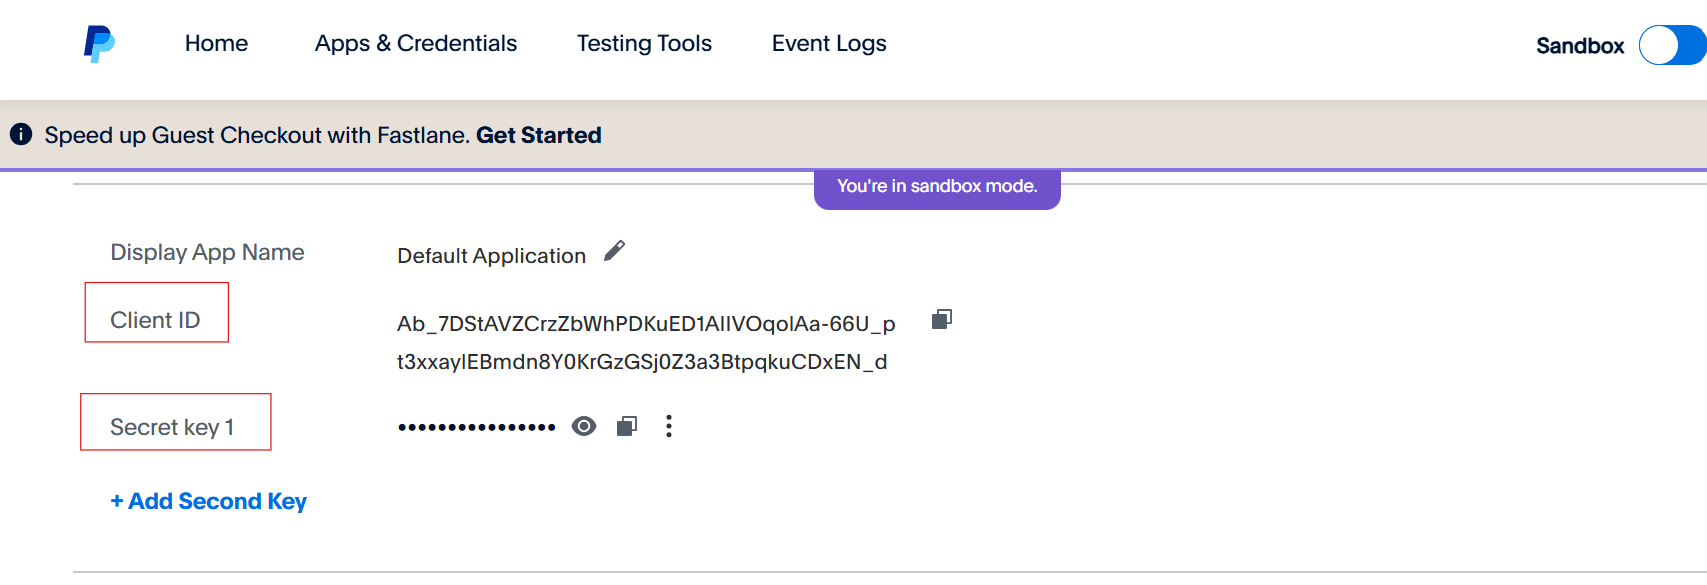Open the three-dot menu for Secret key 1
Screen dimensions: 1707x585
[669, 426]
